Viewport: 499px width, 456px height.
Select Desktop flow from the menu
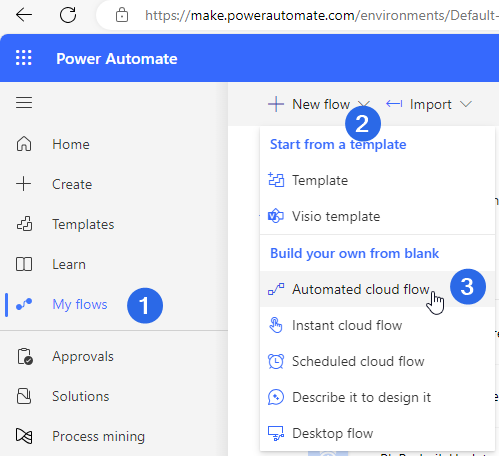332,433
